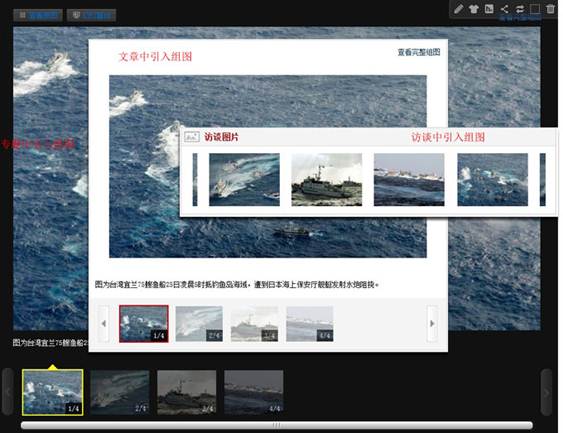Select the 4/4 thumbnail in bottom filmstrip
The height and width of the screenshot is (433, 563).
click(x=253, y=392)
